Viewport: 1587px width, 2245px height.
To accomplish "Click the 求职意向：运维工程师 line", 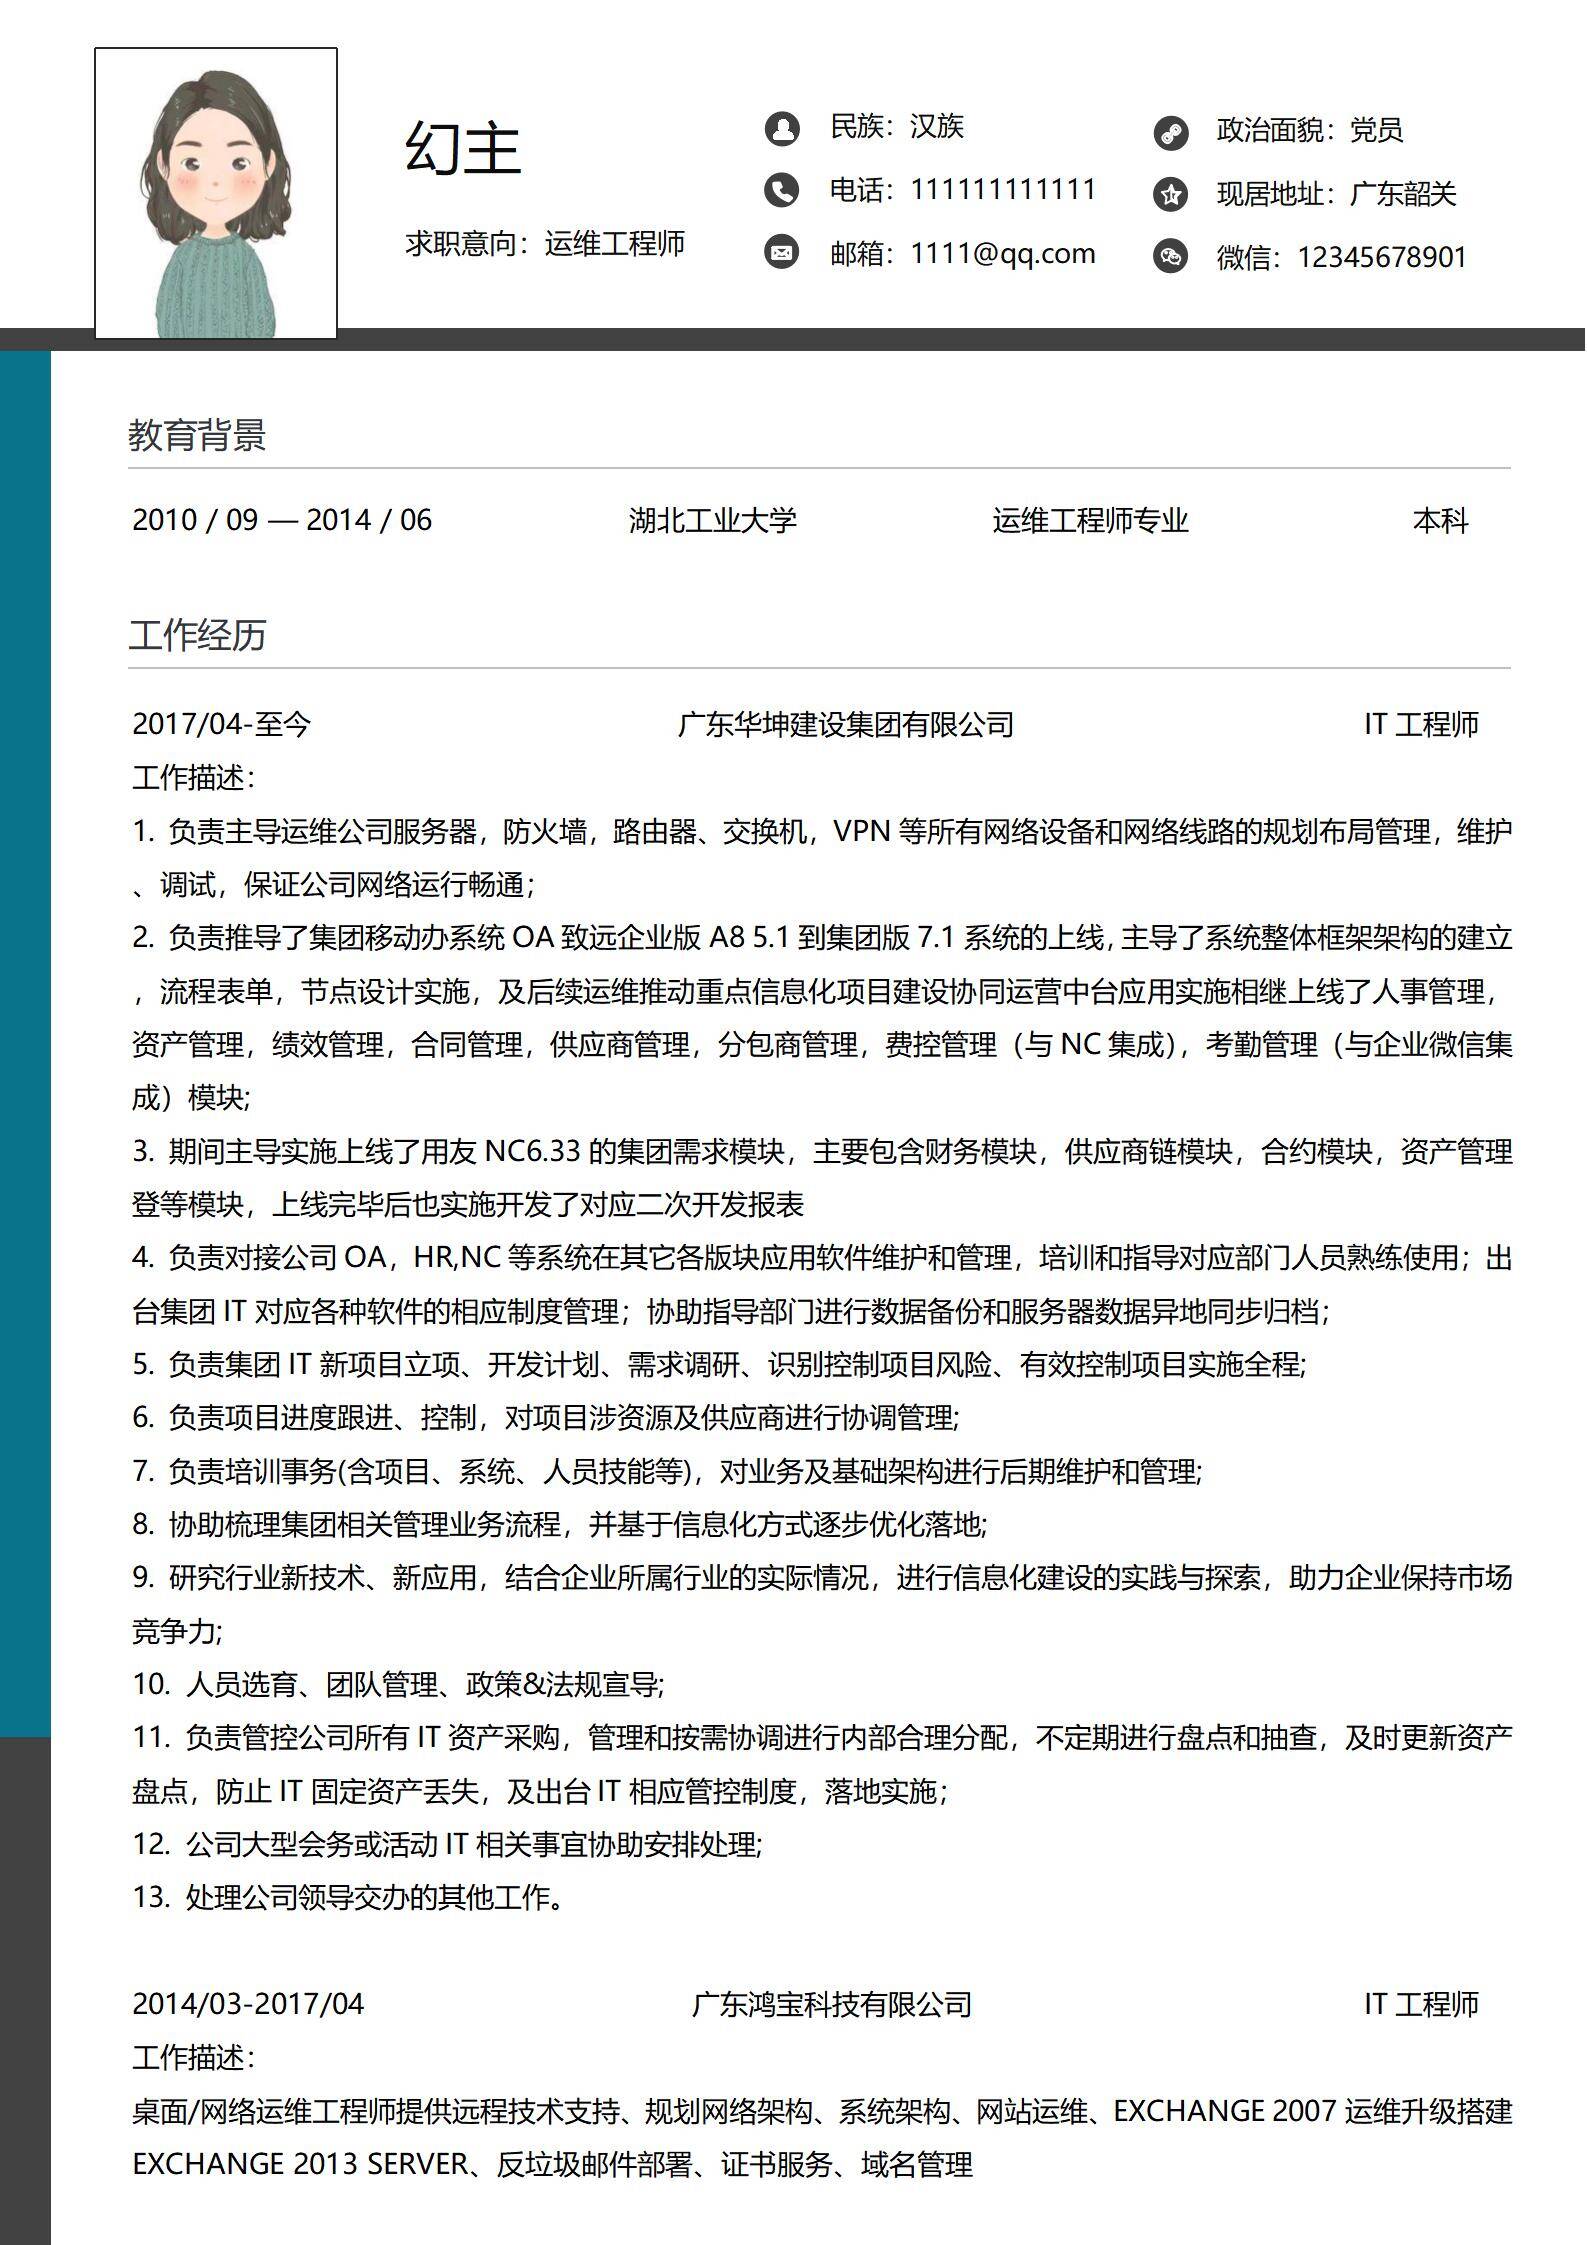I will click(x=545, y=244).
